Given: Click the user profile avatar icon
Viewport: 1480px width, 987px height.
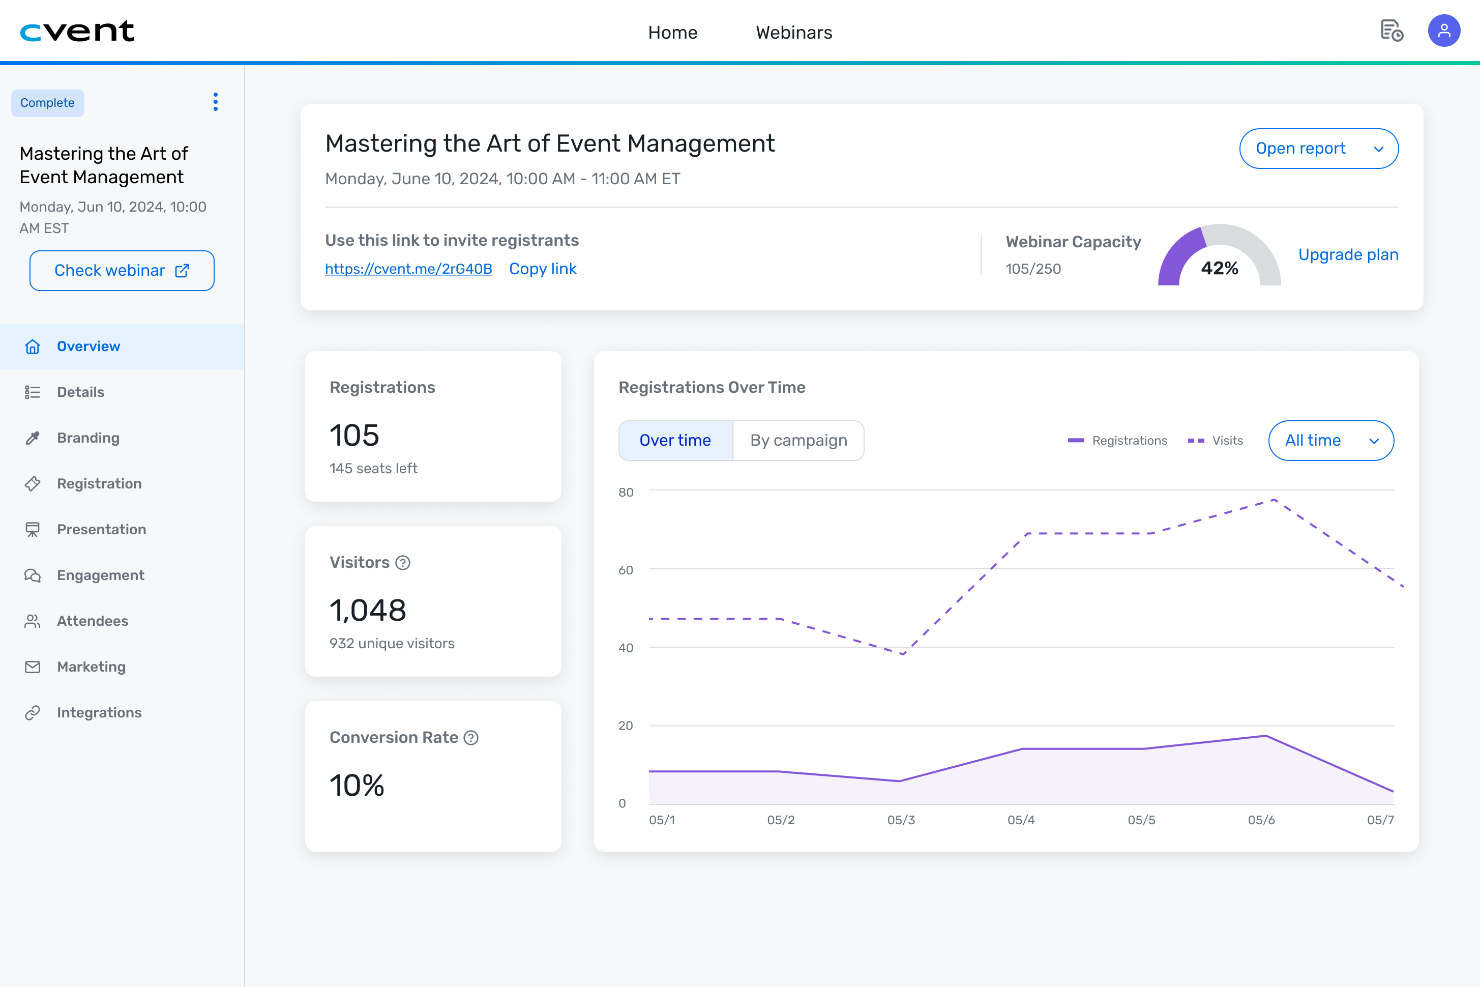Looking at the screenshot, I should pos(1444,31).
